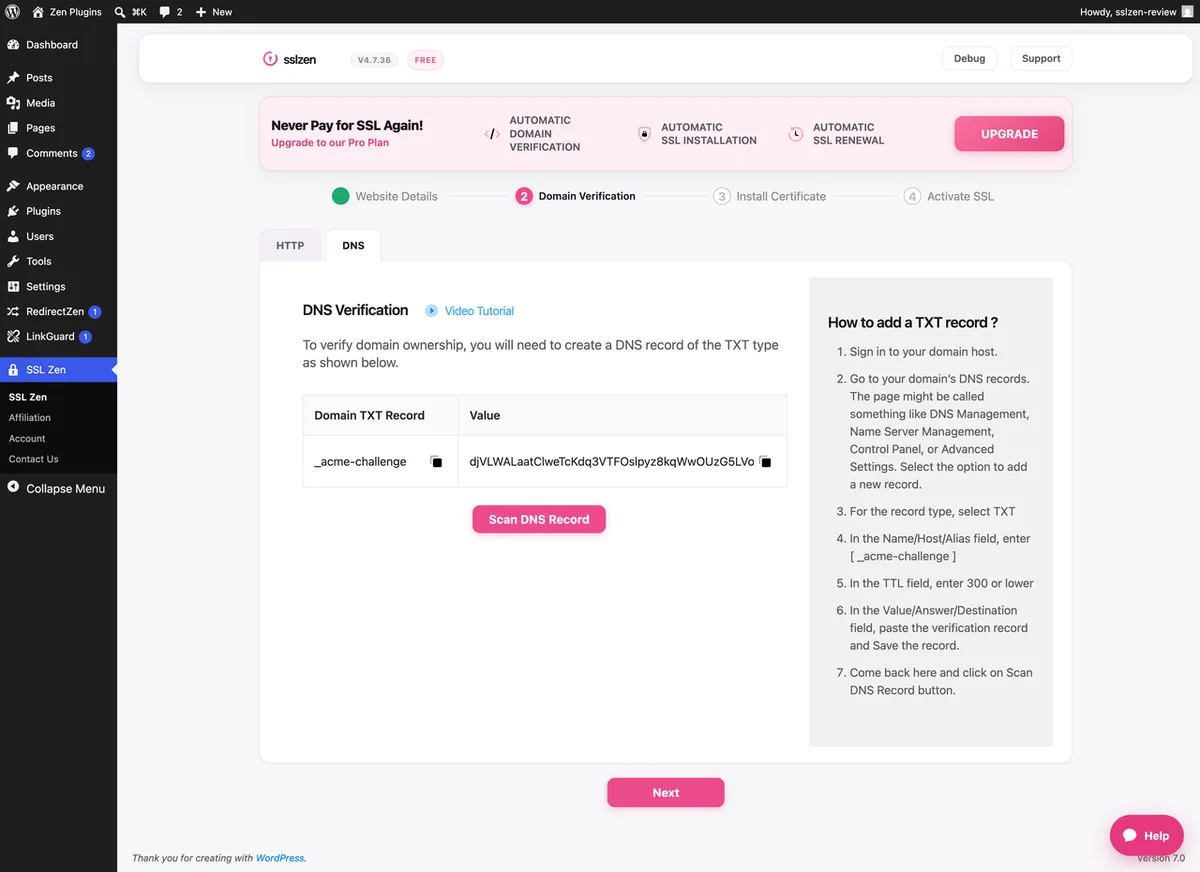Click the Pages icon in the sidebar
This screenshot has height=872, width=1200.
(x=13, y=128)
